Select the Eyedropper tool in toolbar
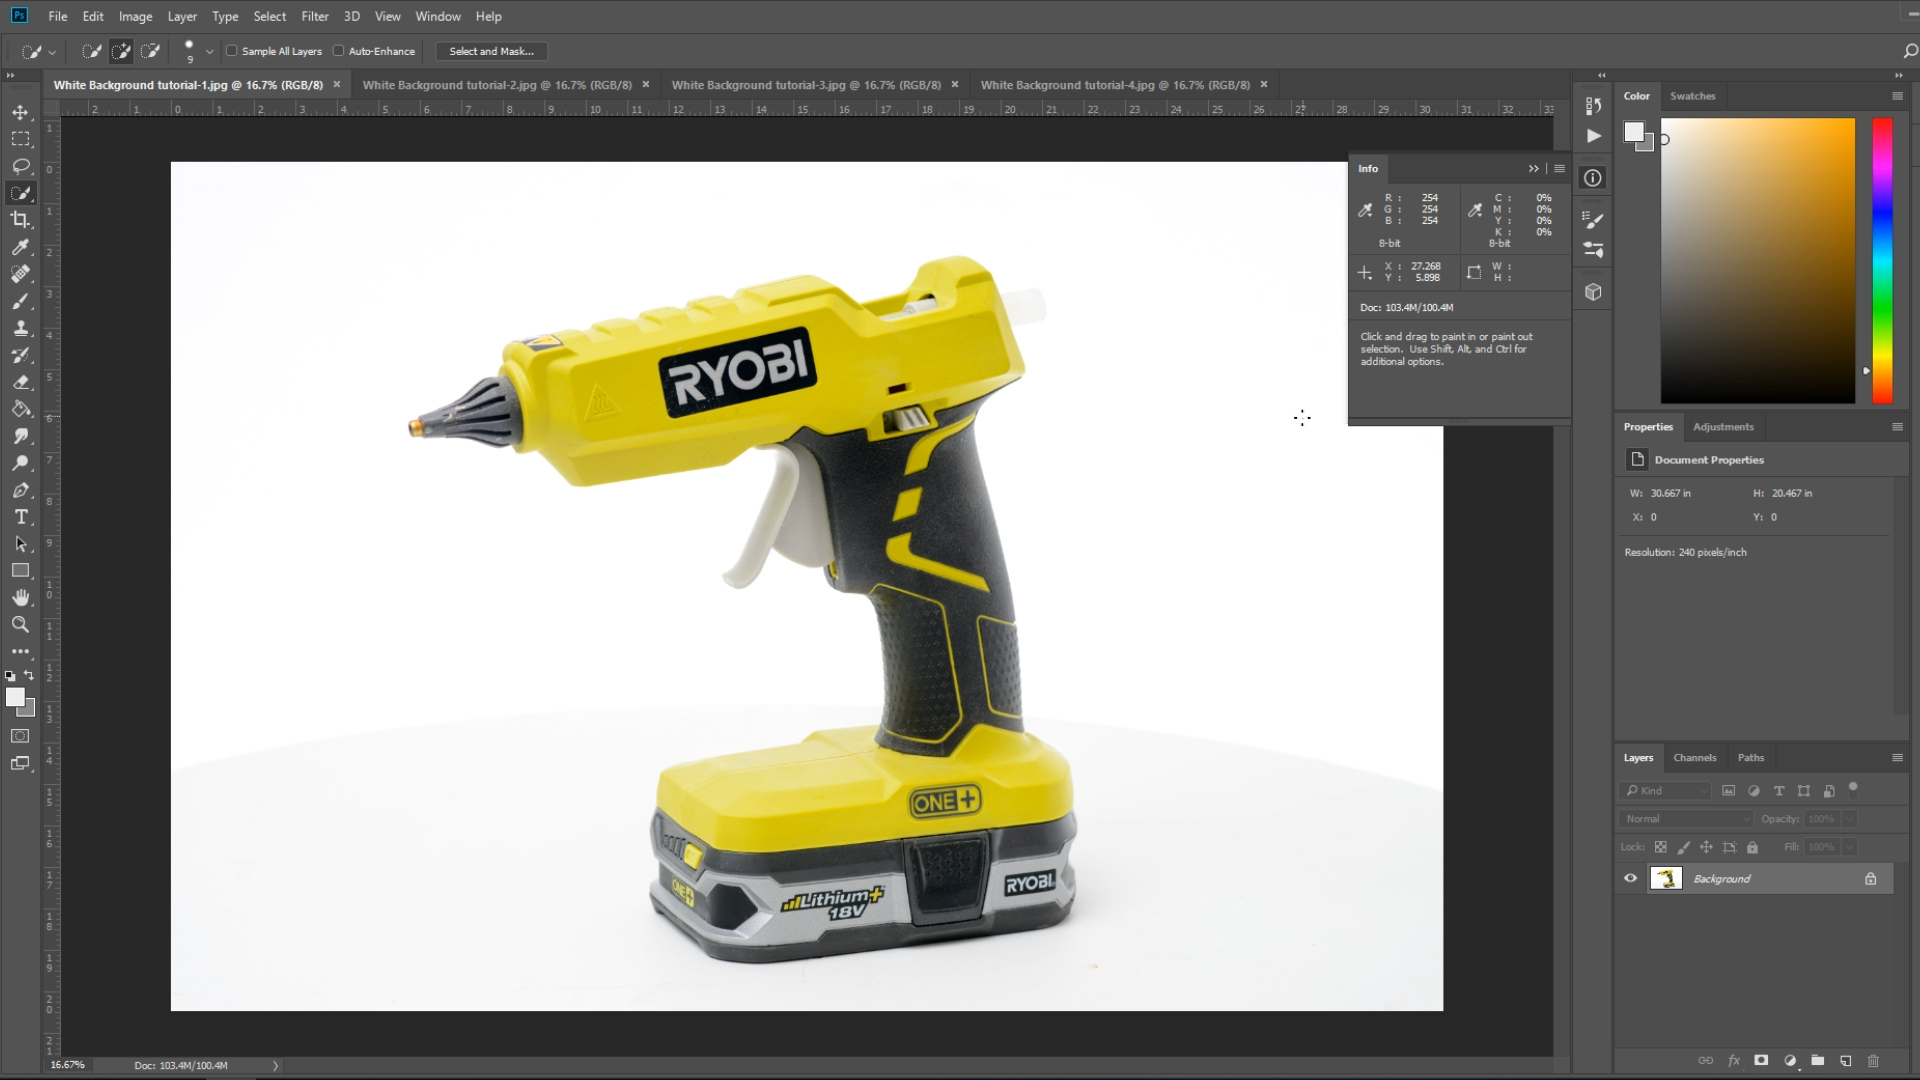The width and height of the screenshot is (1920, 1080). coord(20,247)
